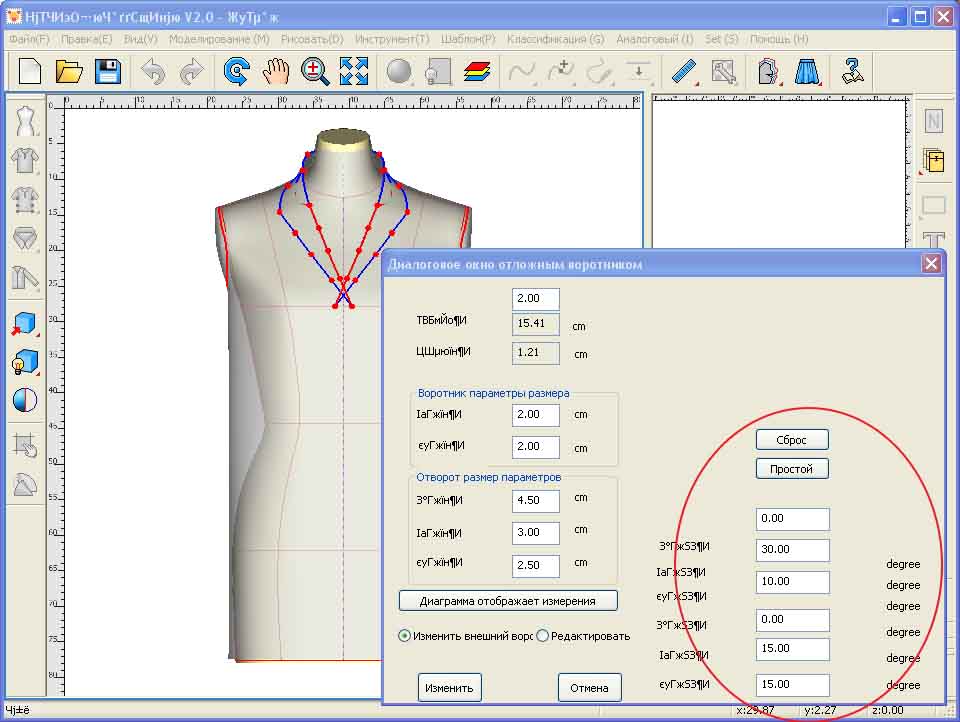Open the Моделирование (M) menu

tap(219, 39)
